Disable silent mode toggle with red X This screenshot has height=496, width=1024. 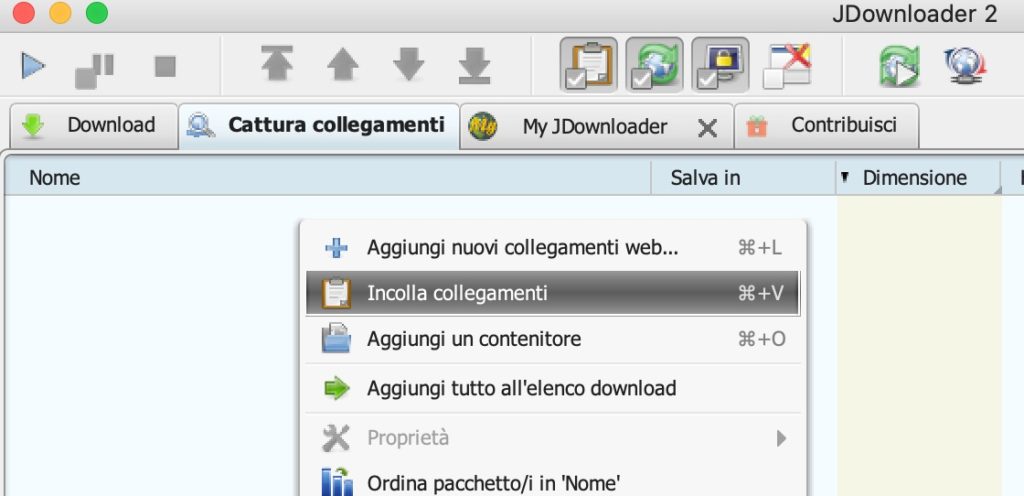point(786,66)
